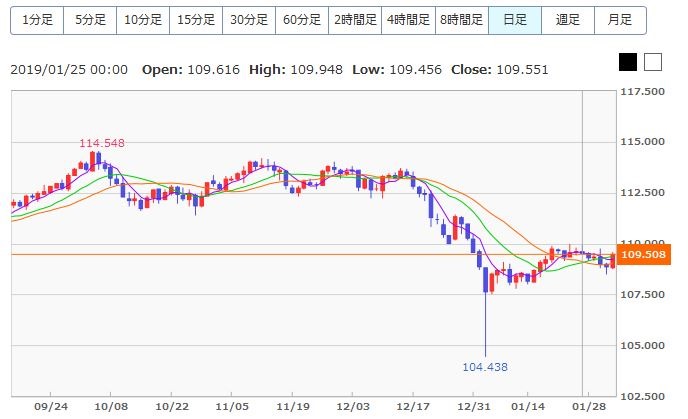This screenshot has width=688, height=419.
Task: Click the peak candle under 114.548
Action: (92, 161)
